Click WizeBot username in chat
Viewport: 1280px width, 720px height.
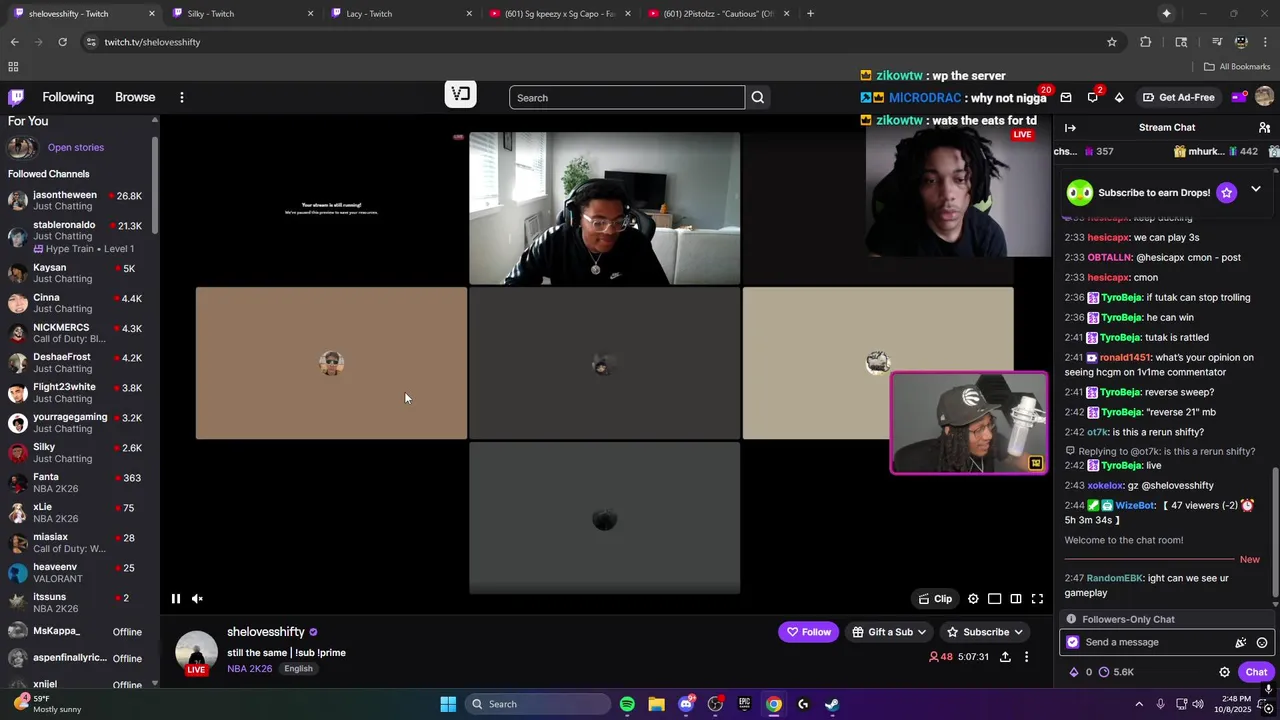coord(1135,505)
